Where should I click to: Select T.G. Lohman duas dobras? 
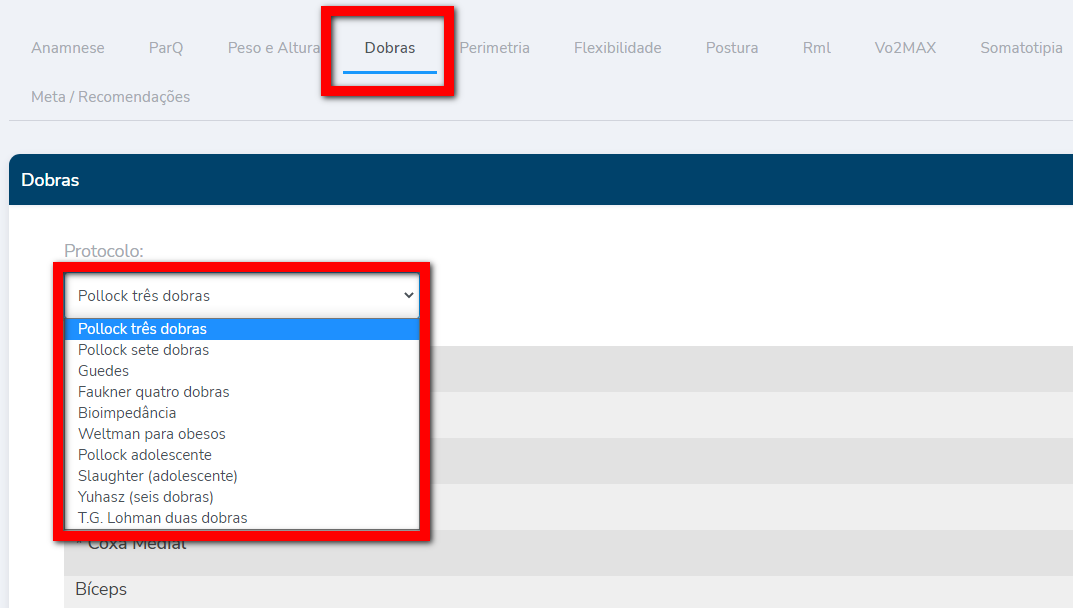(163, 518)
